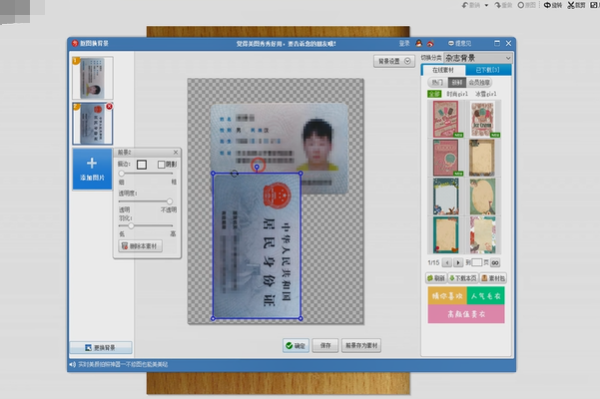Select the 全部 filter tag

click(434, 94)
